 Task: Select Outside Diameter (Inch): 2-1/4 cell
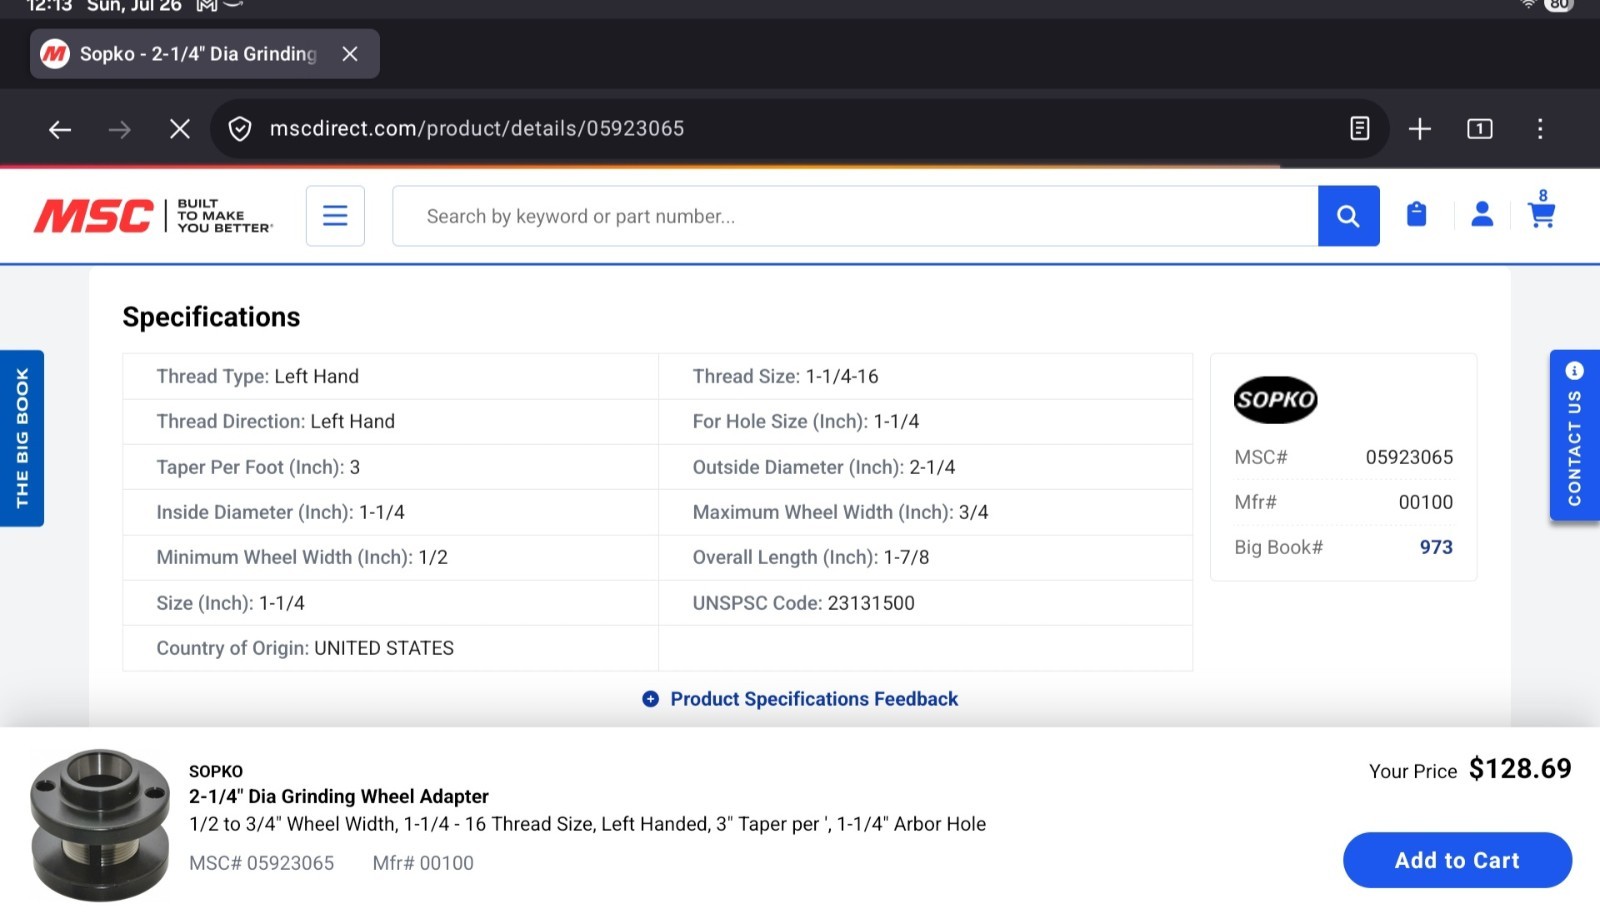(x=925, y=467)
